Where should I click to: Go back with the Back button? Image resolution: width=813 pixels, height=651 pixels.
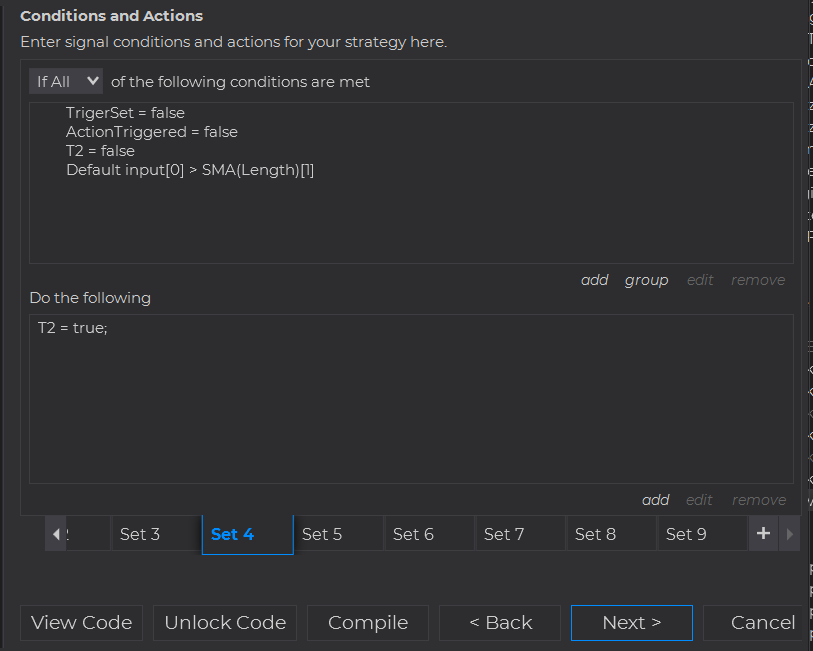500,623
